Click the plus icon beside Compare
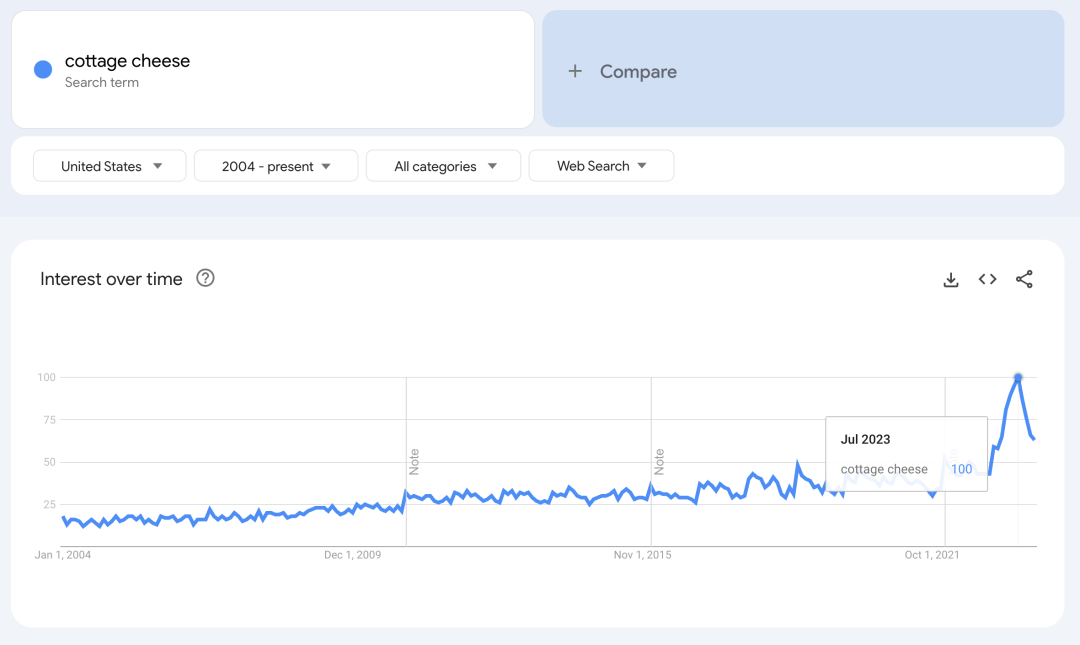 pos(575,71)
